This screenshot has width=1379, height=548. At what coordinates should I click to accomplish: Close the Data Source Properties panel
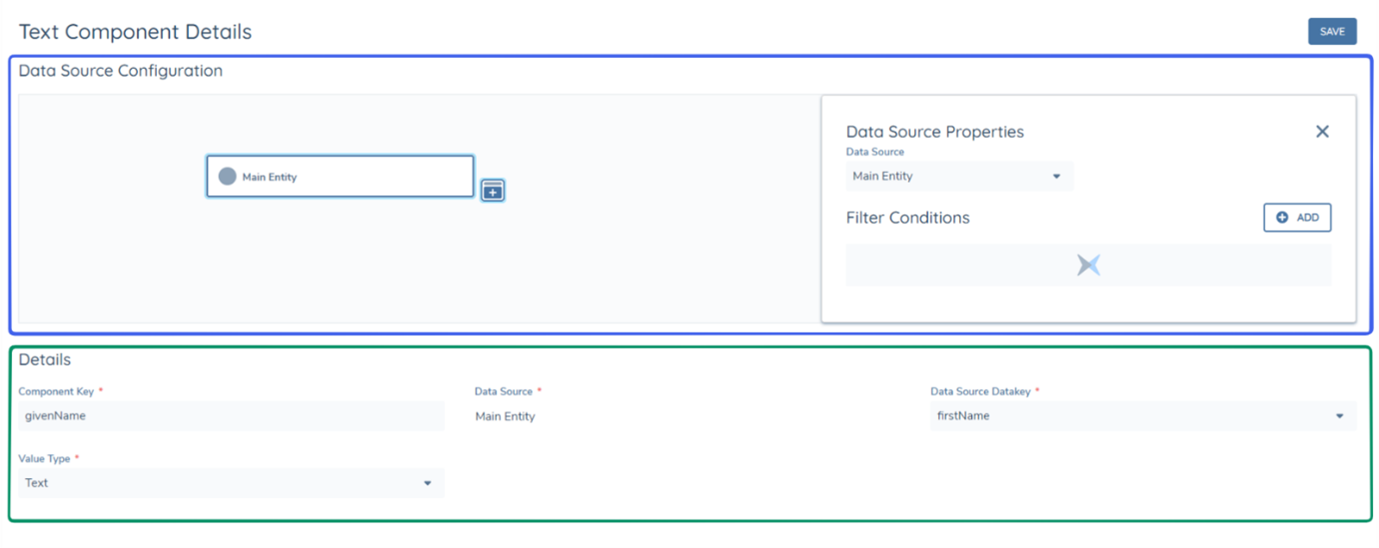(1322, 132)
